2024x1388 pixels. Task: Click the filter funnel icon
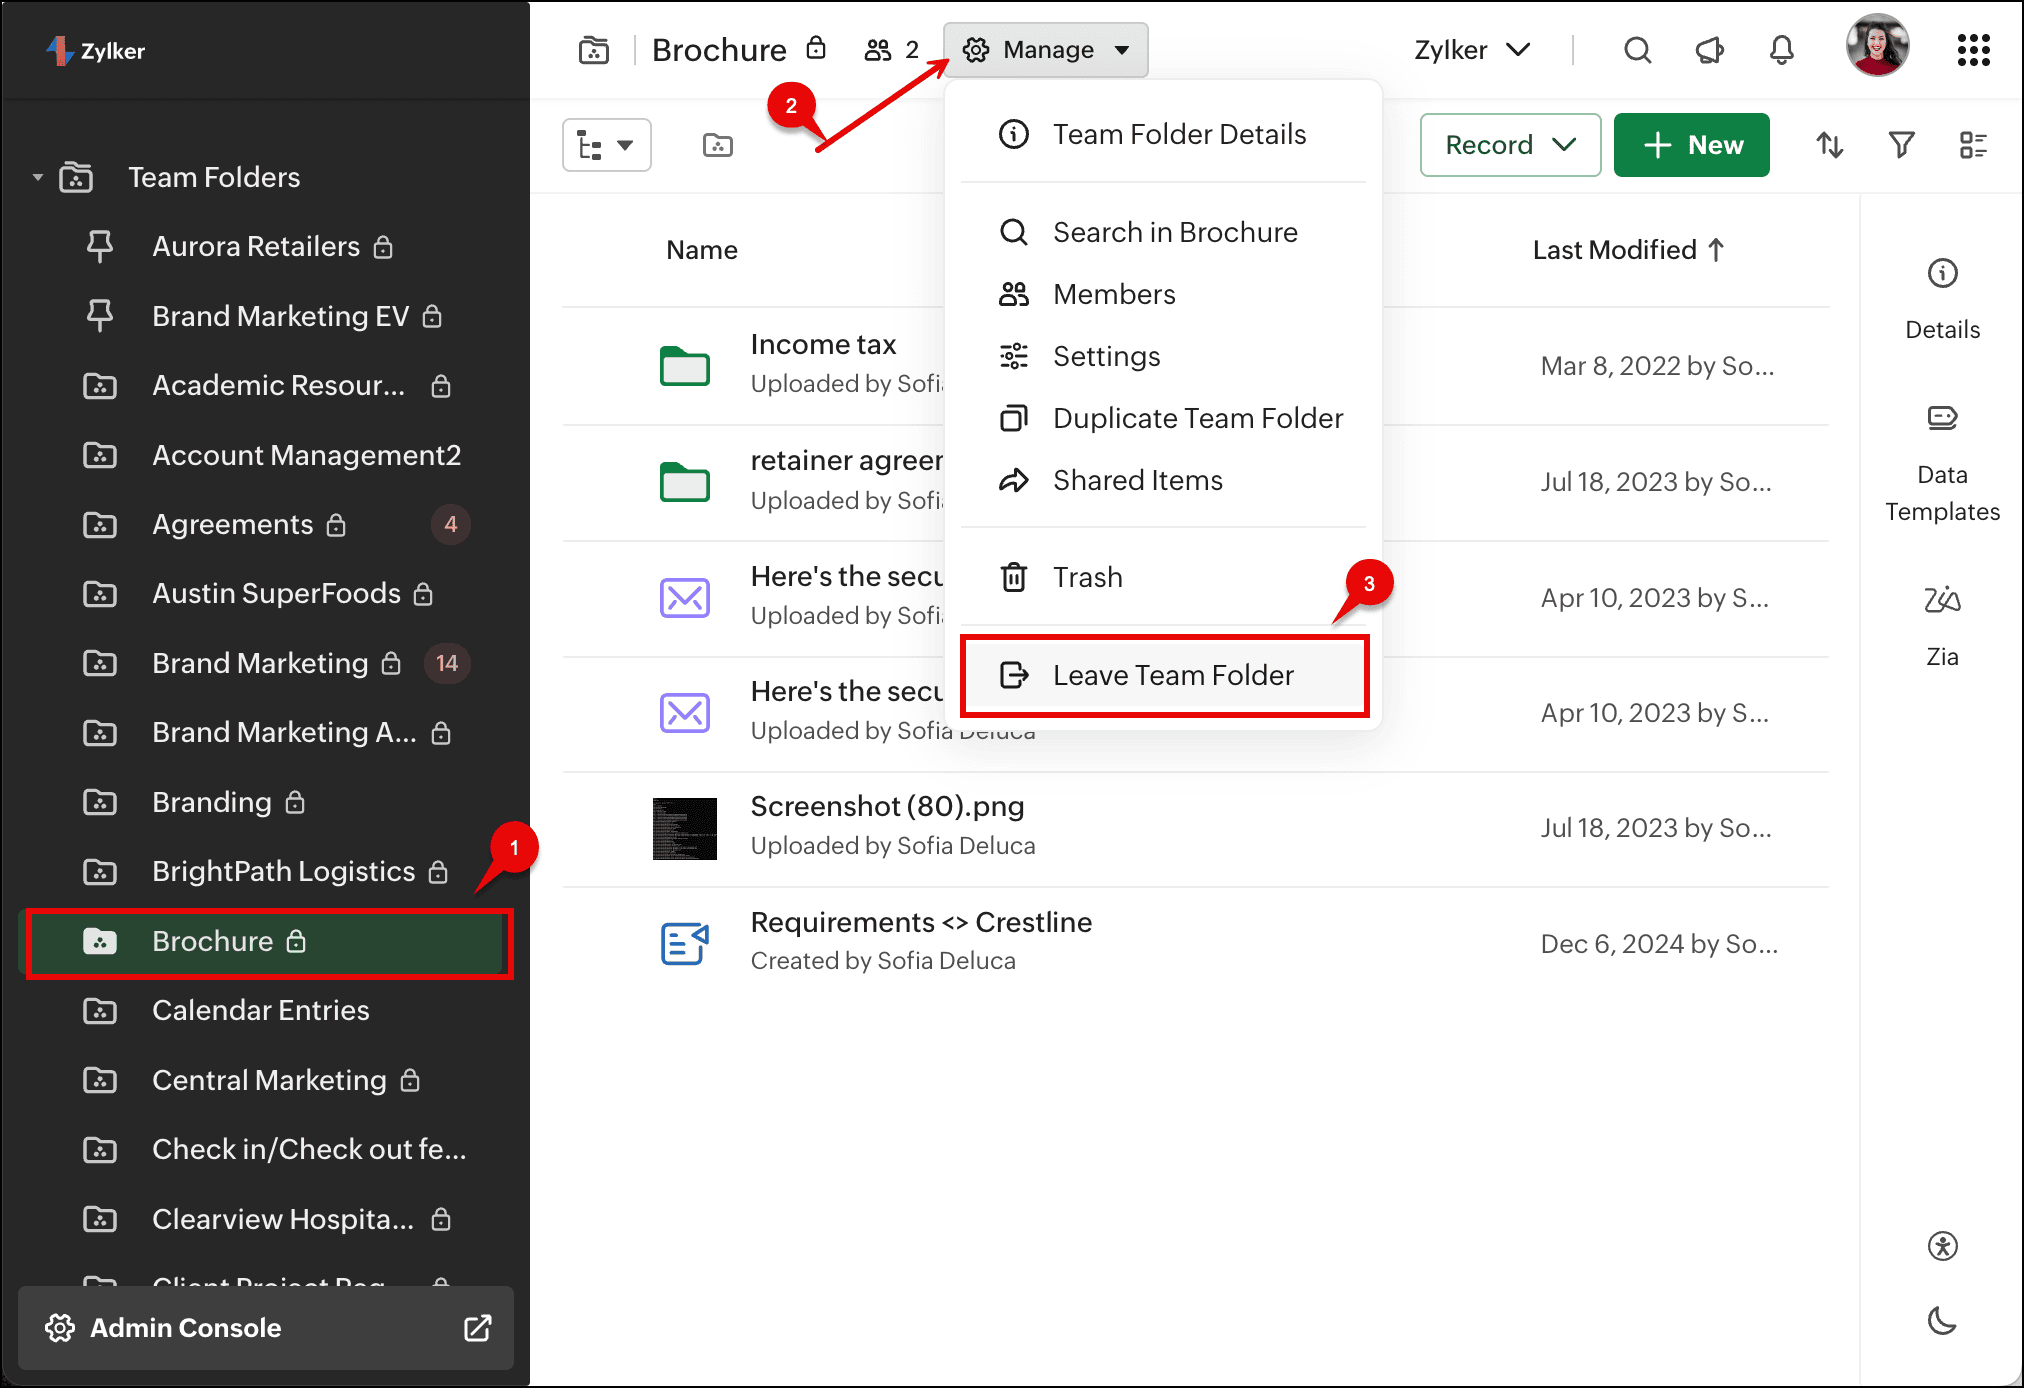pos(1901,145)
